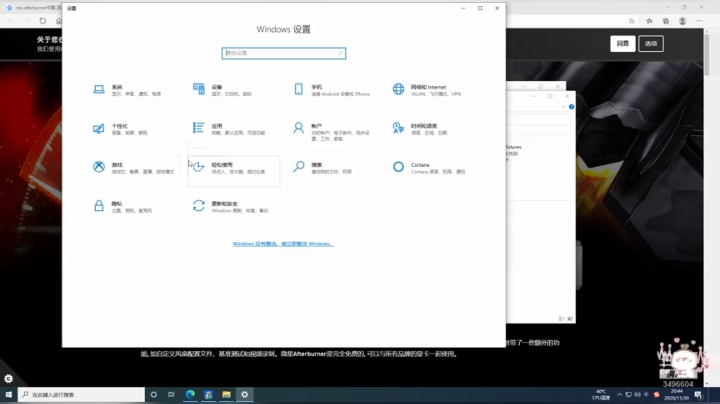Open the Windows Start menu
Screen dimensions: 720x404
coord(9,394)
